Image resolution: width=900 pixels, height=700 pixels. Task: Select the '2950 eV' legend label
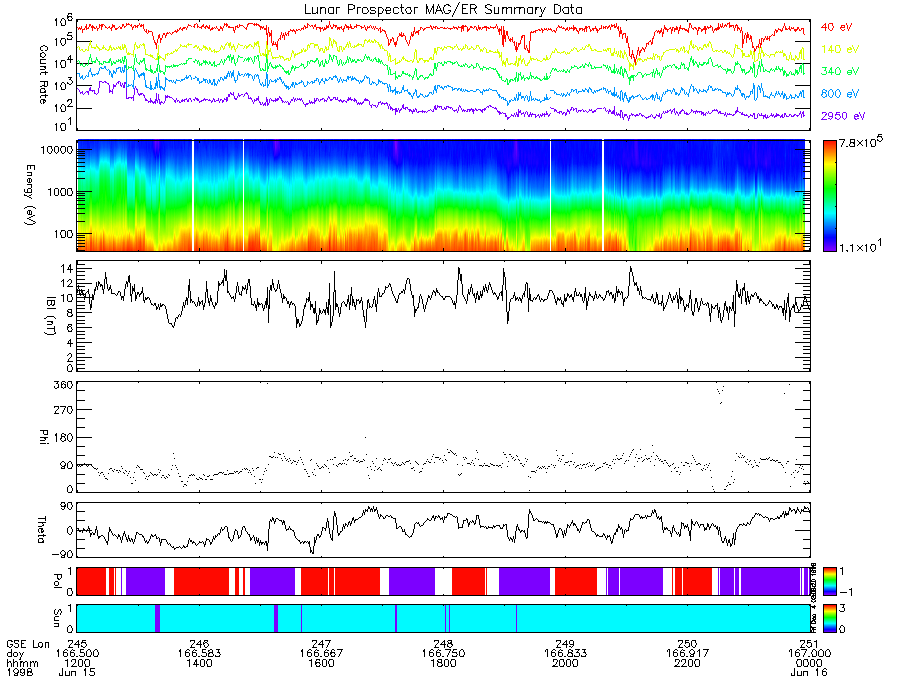[843, 116]
